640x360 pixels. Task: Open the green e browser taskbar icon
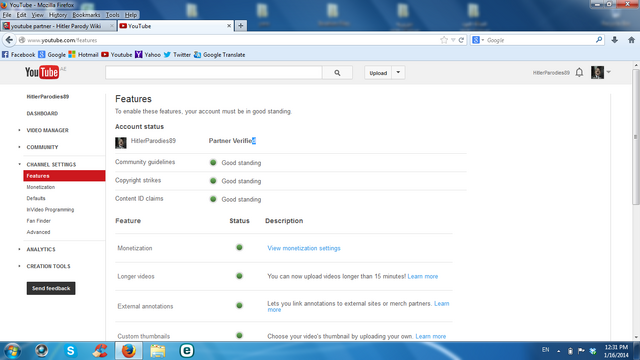click(x=187, y=351)
